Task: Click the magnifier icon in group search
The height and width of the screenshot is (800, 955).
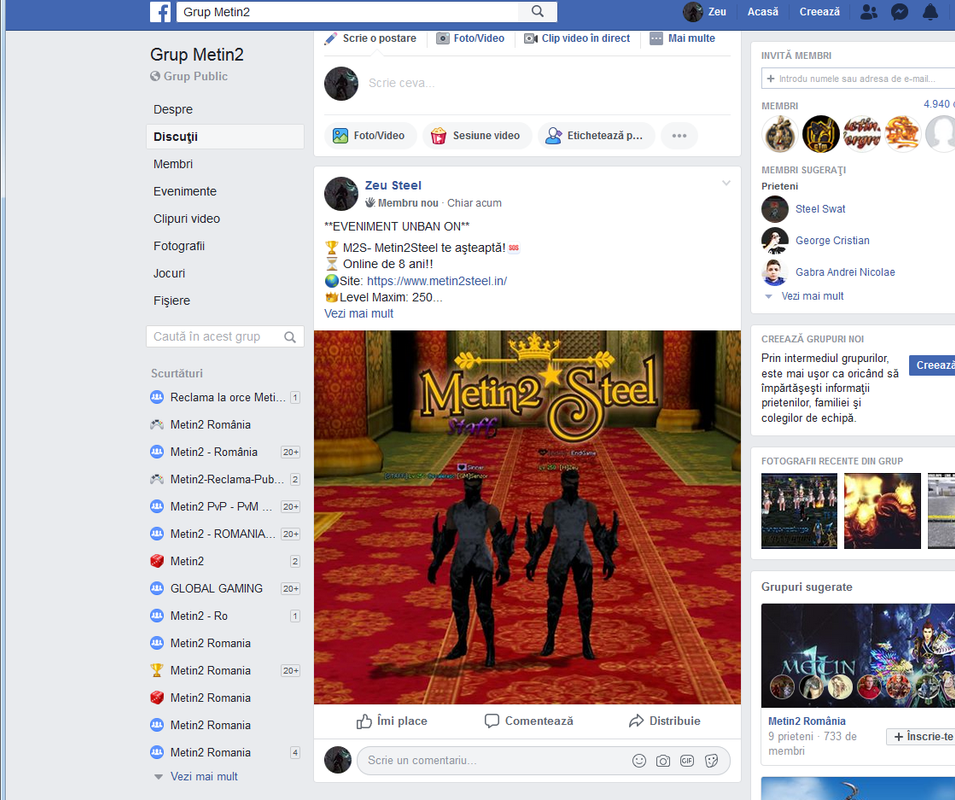Action: point(290,337)
